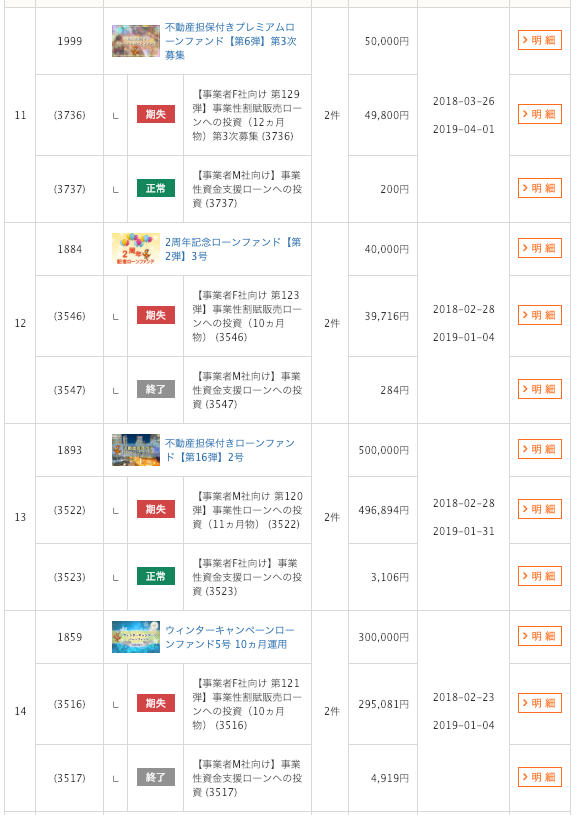Image resolution: width=578 pixels, height=815 pixels.
Task: Open 不動産担保付きローンファンド 第16弾 2号 link
Action: tap(230, 450)
